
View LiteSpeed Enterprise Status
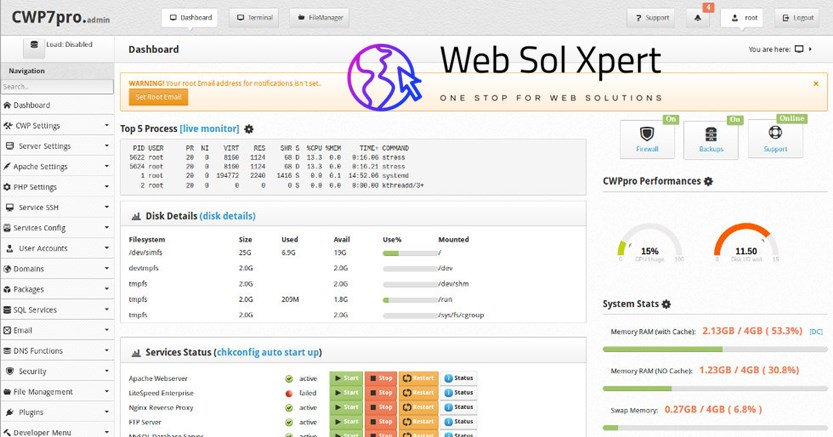point(458,393)
